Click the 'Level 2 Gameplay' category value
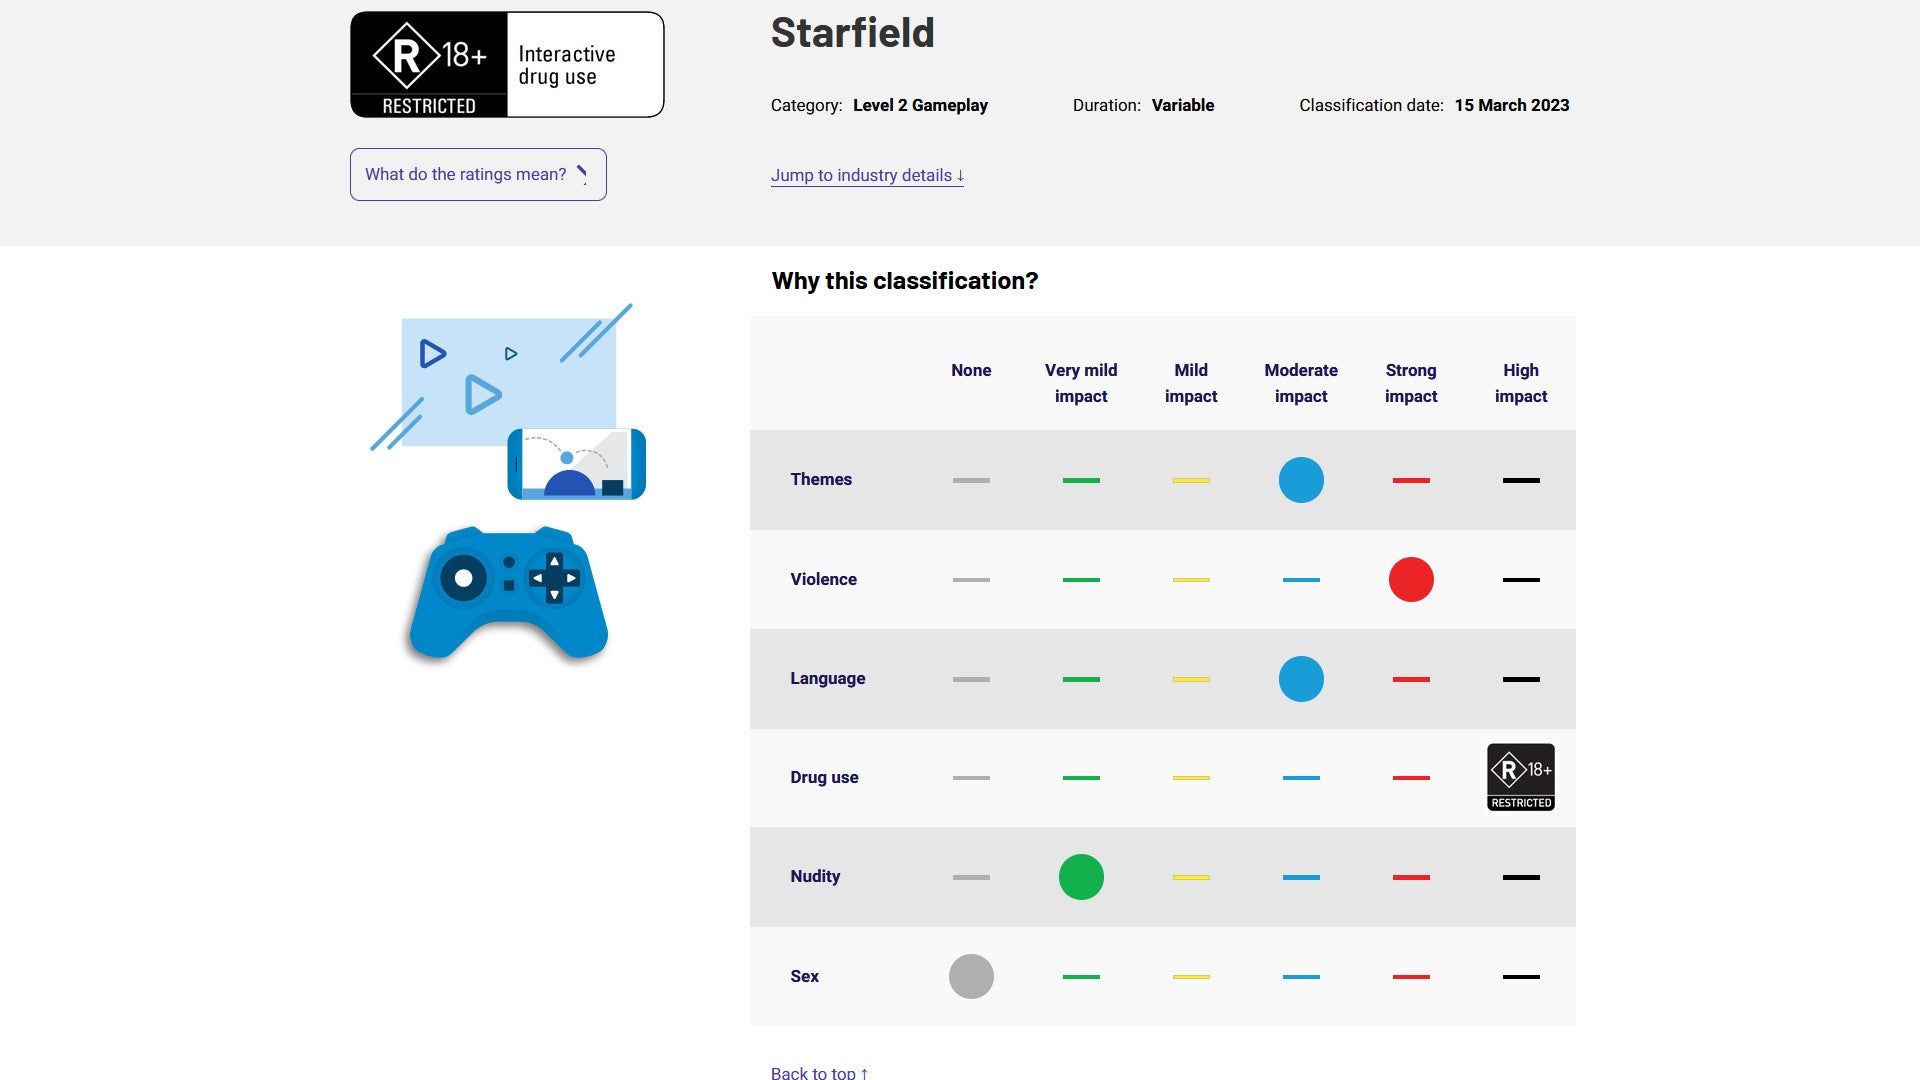This screenshot has height=1080, width=1920. click(x=920, y=105)
